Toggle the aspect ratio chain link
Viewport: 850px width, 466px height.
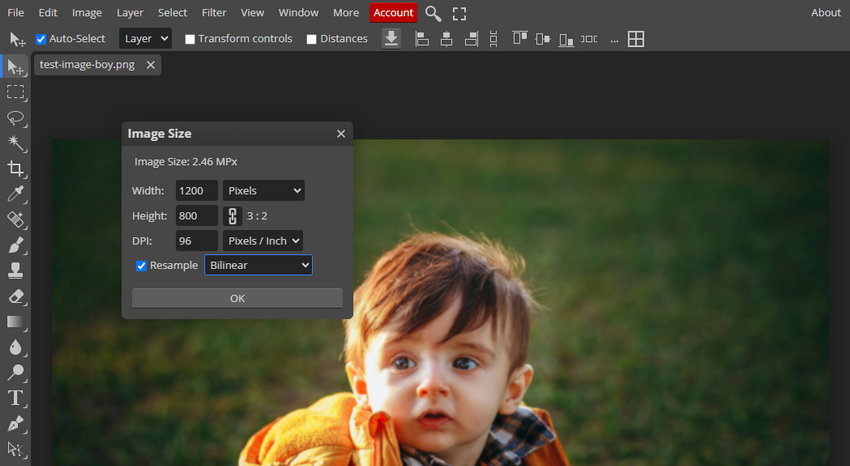tap(233, 216)
